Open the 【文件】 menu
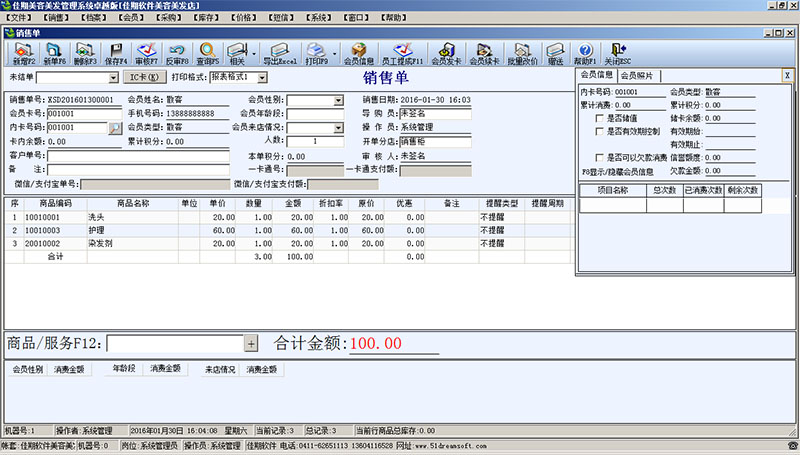Screen dimensions: 800x455 coord(19,17)
